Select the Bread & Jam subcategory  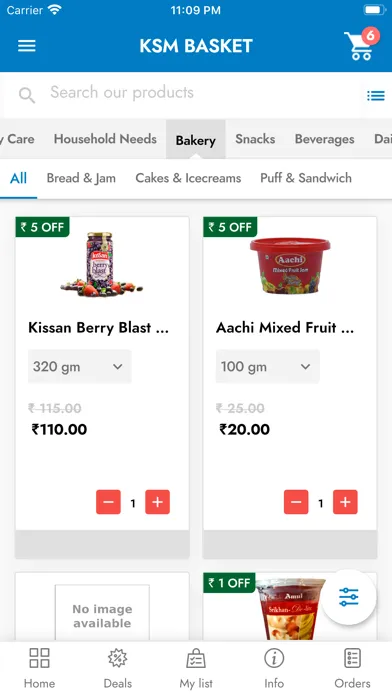pyautogui.click(x=81, y=178)
